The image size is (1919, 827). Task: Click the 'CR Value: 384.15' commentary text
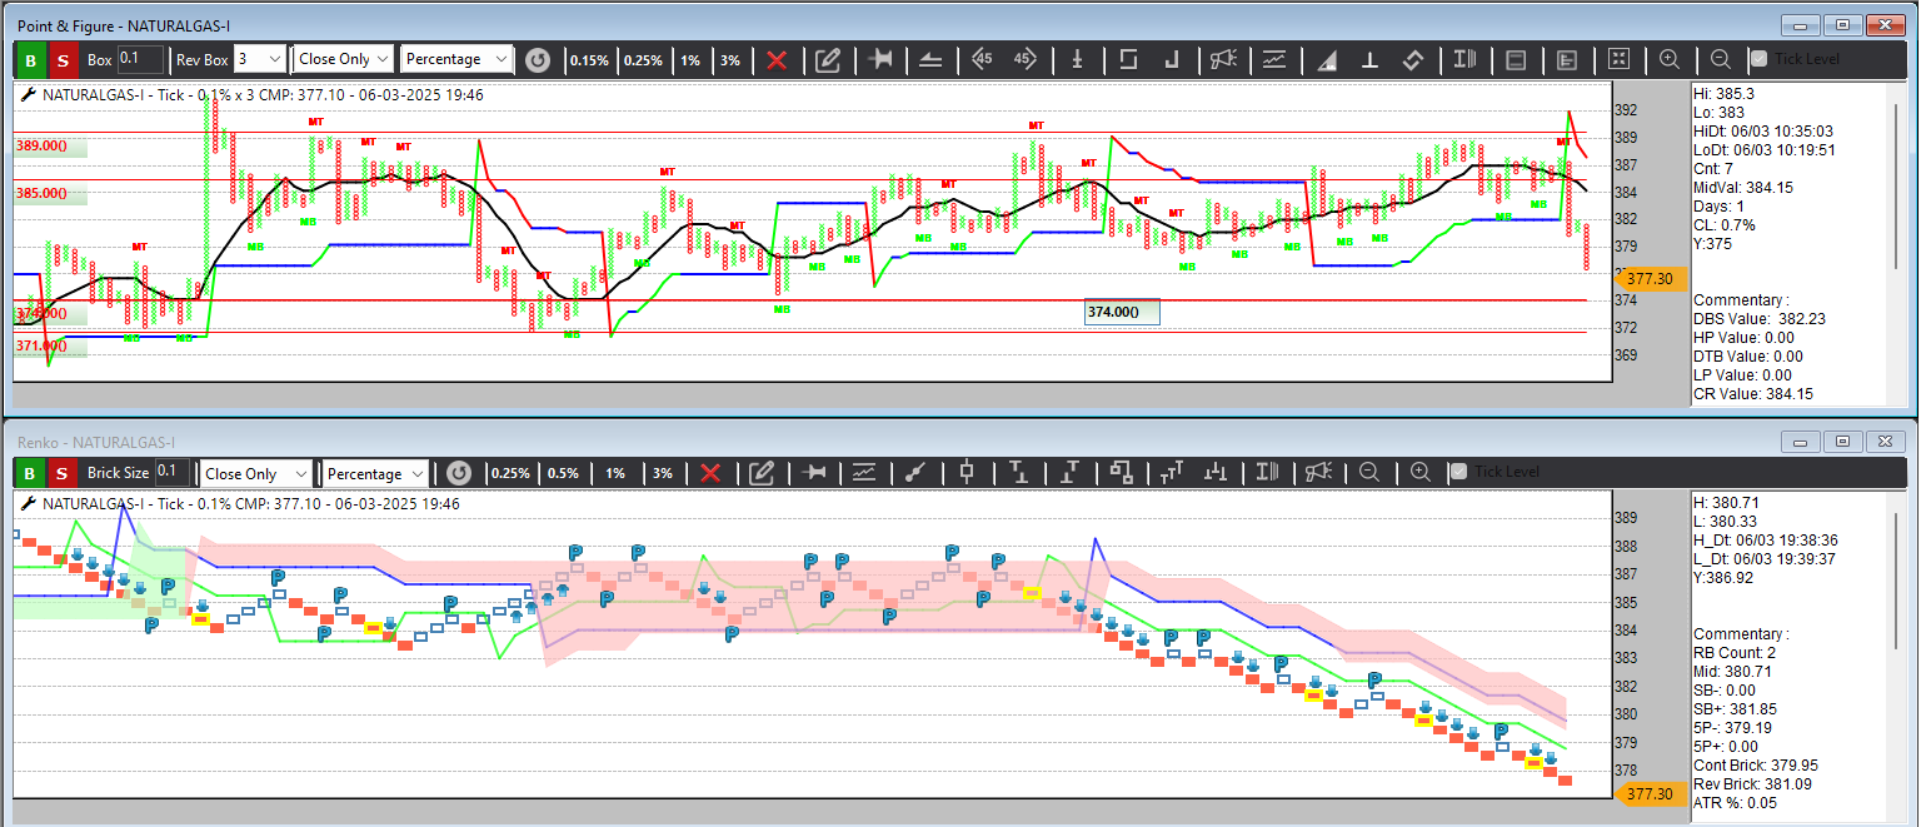click(x=1753, y=394)
